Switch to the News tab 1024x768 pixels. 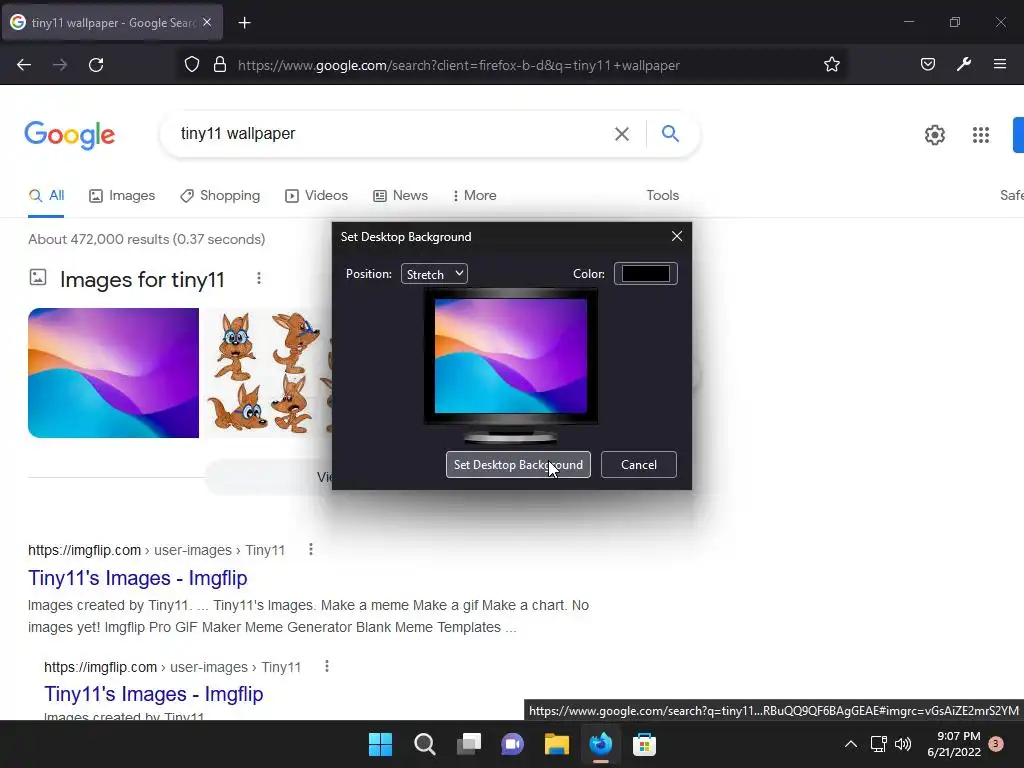point(400,195)
